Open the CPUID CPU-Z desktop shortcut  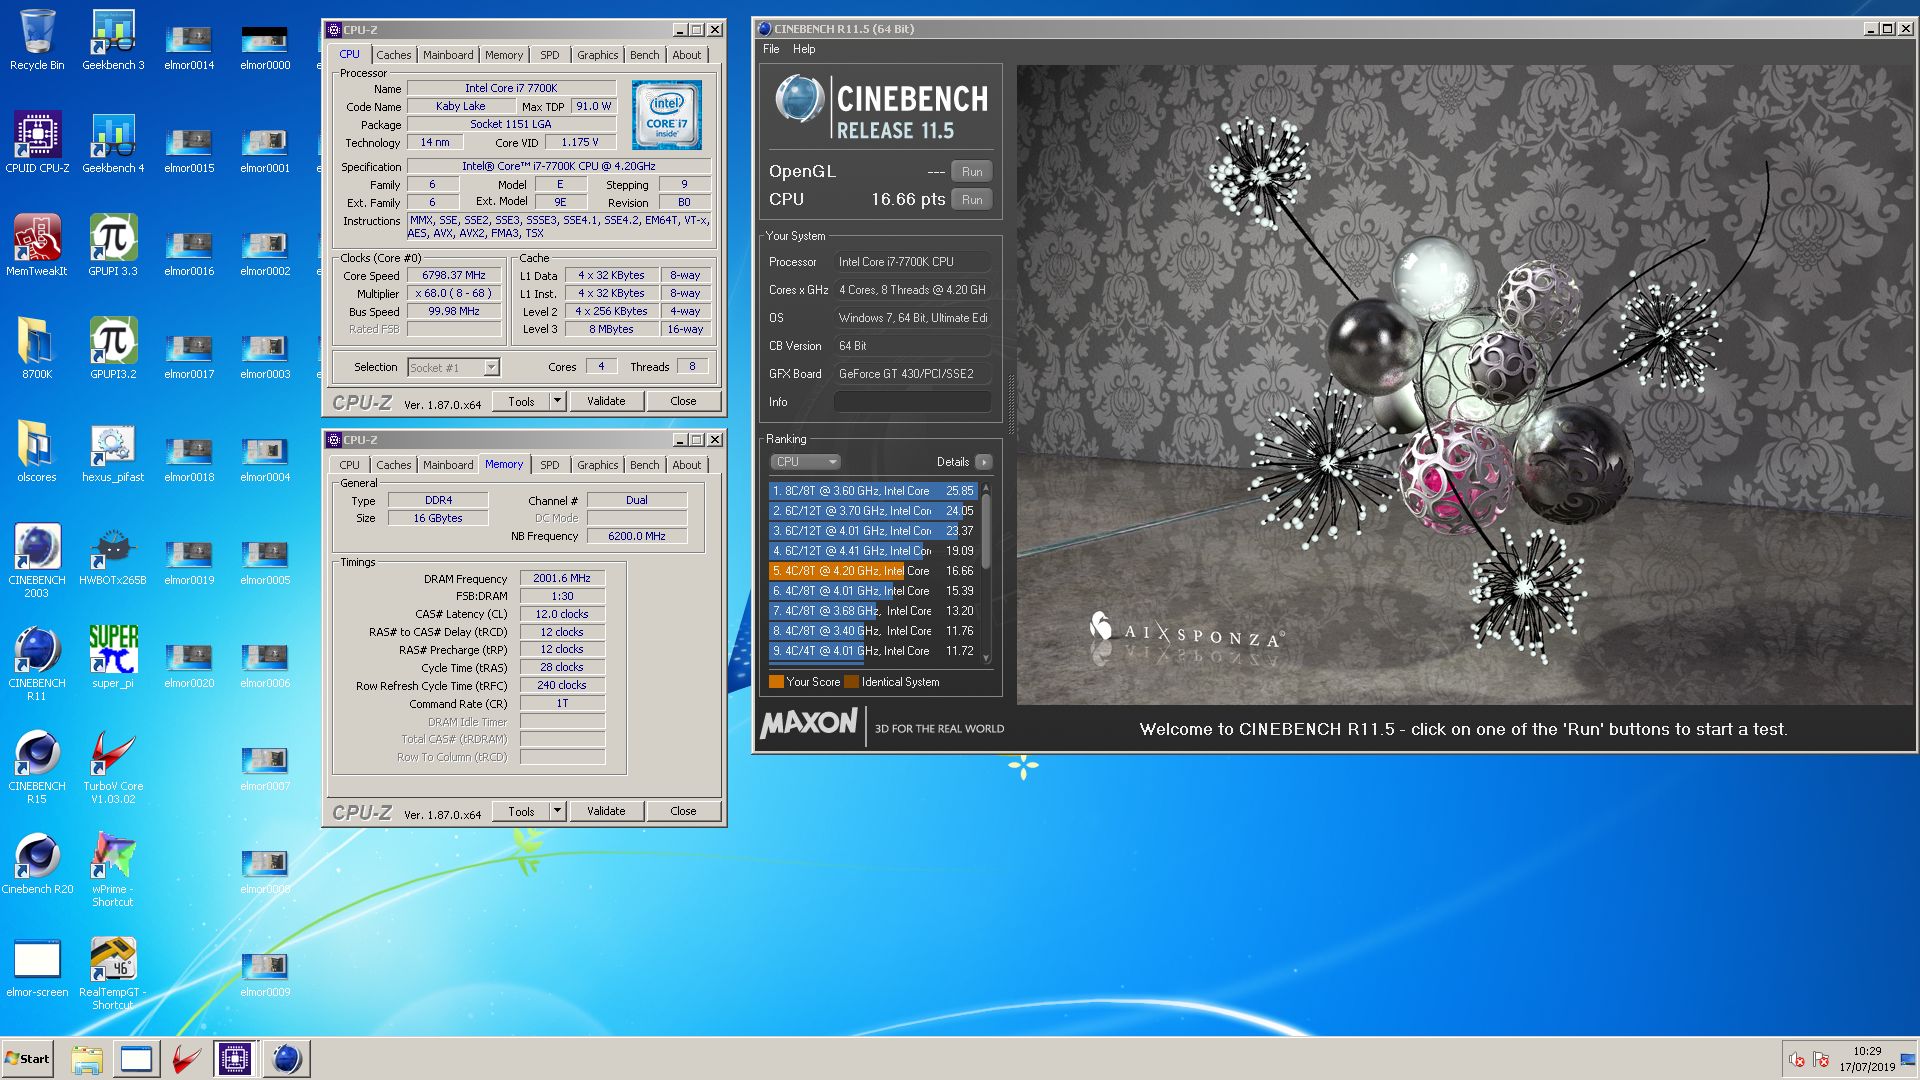click(37, 143)
